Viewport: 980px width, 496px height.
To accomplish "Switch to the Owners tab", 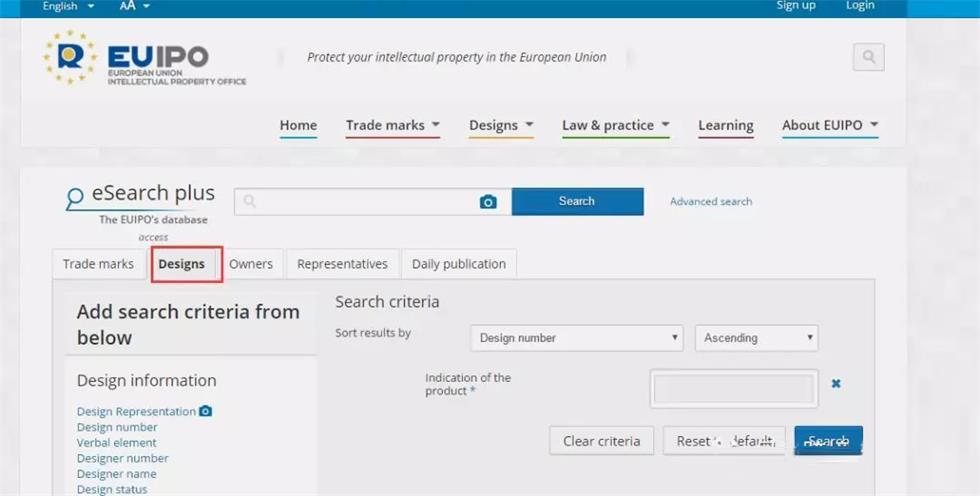I will pos(251,264).
